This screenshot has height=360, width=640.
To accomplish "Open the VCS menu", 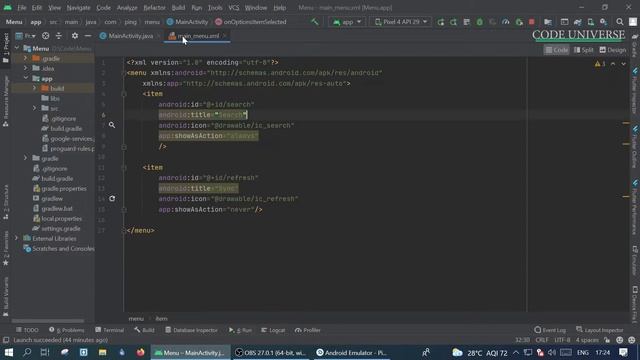I will click(233, 8).
